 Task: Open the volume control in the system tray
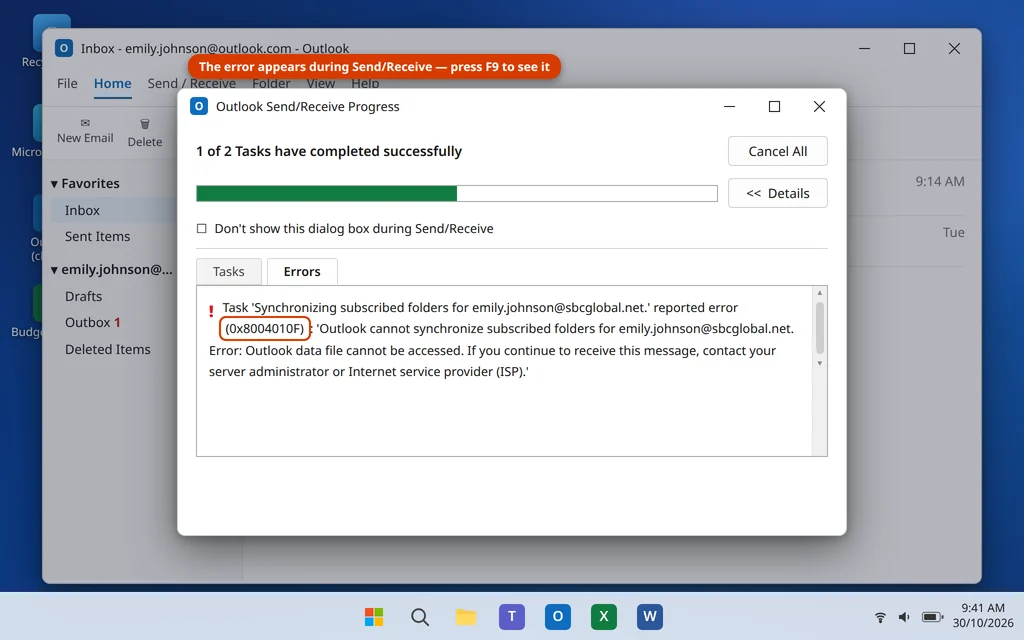tap(904, 617)
